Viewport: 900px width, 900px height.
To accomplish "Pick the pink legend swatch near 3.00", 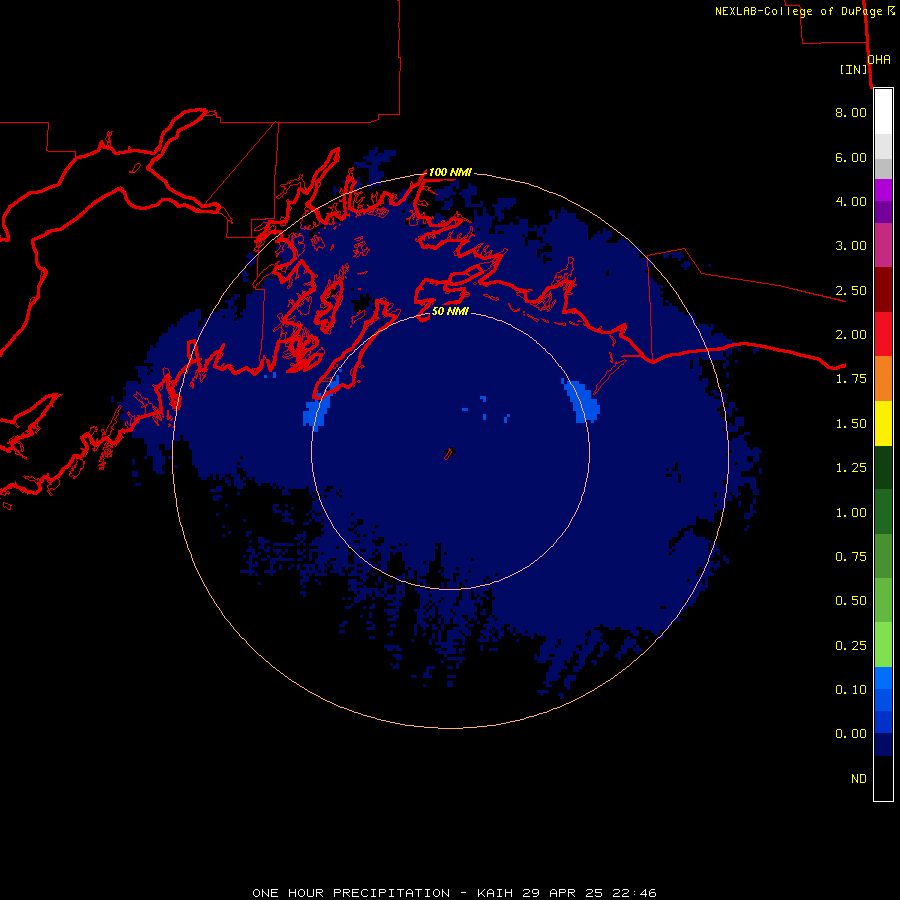I will point(883,245).
